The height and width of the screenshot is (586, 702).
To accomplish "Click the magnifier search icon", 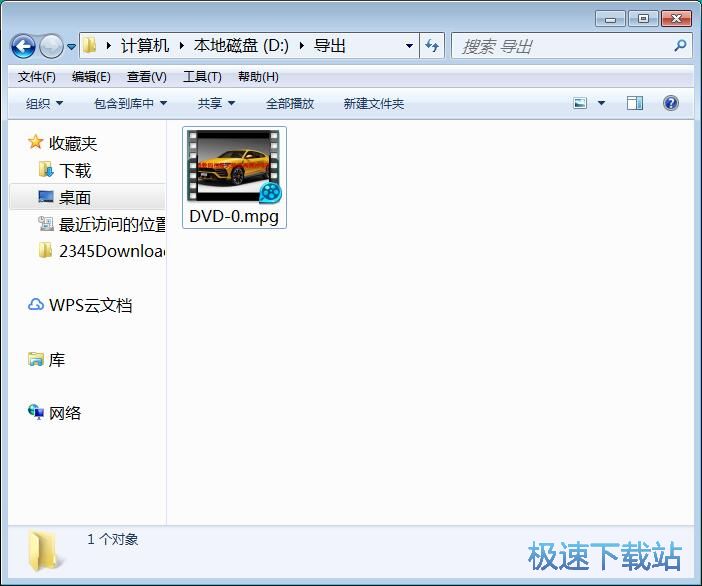I will click(680, 45).
